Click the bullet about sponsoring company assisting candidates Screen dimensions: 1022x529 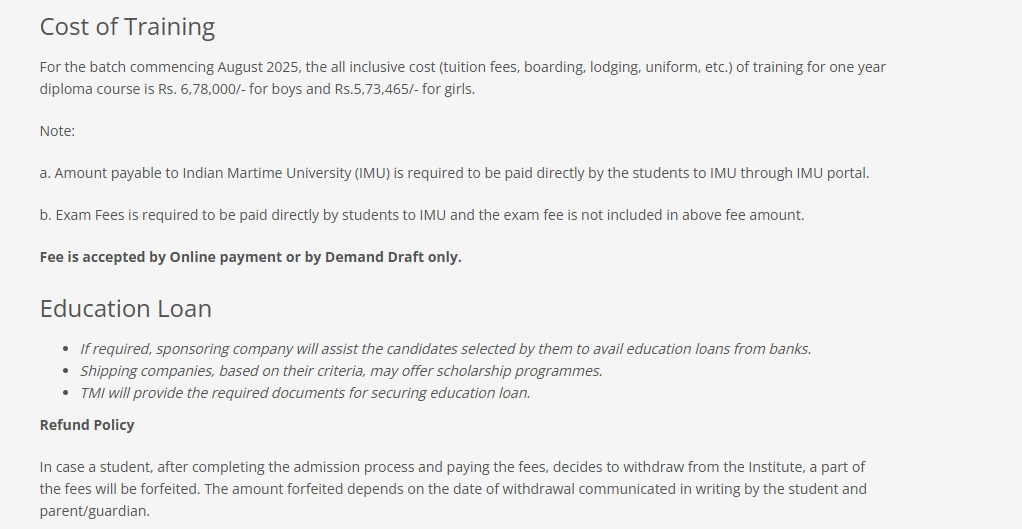tap(445, 349)
